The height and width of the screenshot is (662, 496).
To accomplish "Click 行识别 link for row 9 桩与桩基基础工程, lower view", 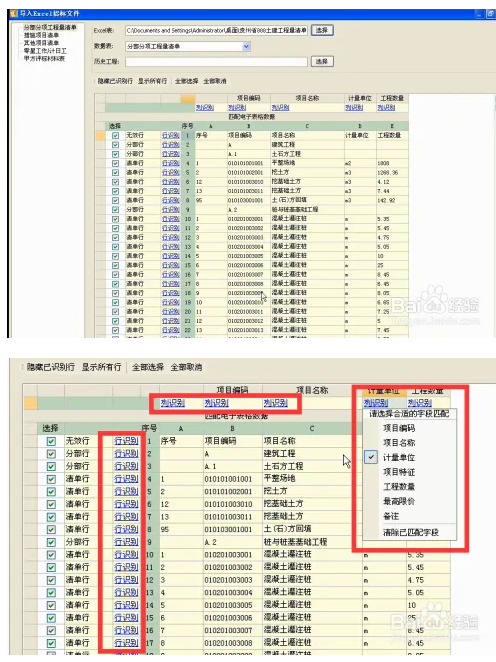I will 126,542.
